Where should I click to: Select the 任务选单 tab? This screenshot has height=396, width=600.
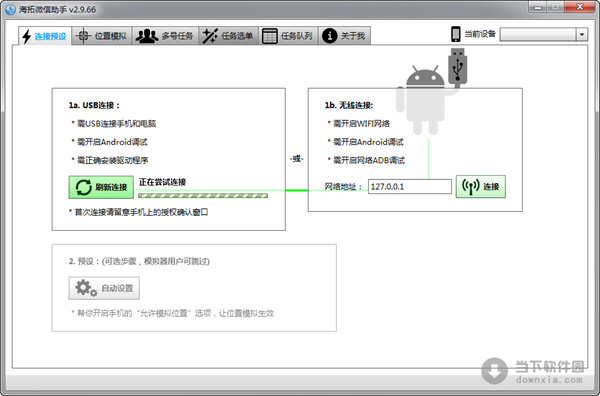228,36
